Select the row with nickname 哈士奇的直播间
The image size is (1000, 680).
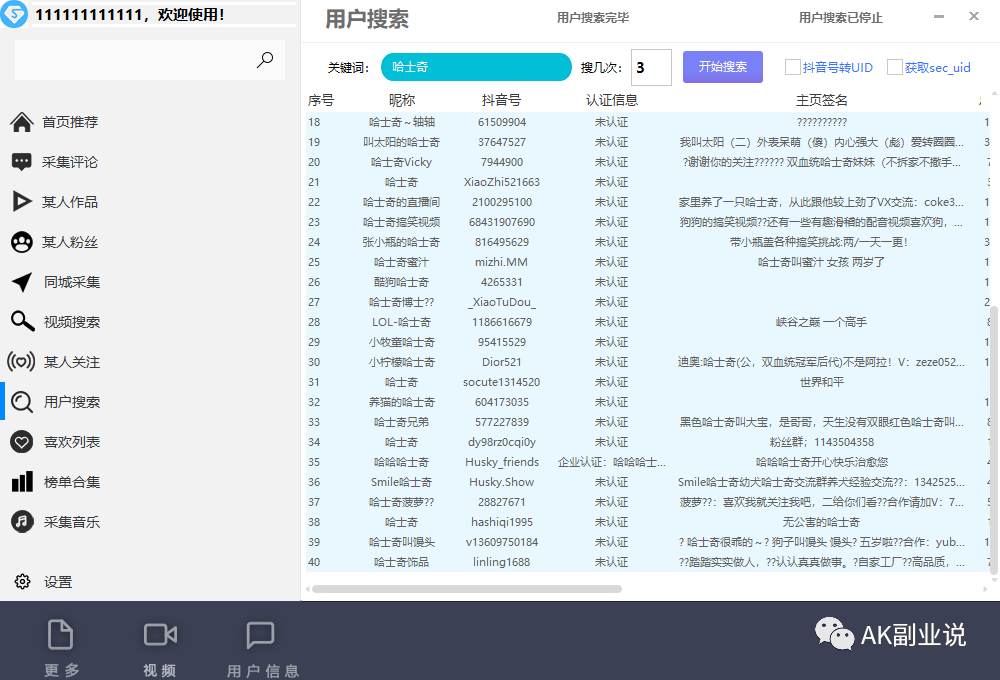[647, 202]
